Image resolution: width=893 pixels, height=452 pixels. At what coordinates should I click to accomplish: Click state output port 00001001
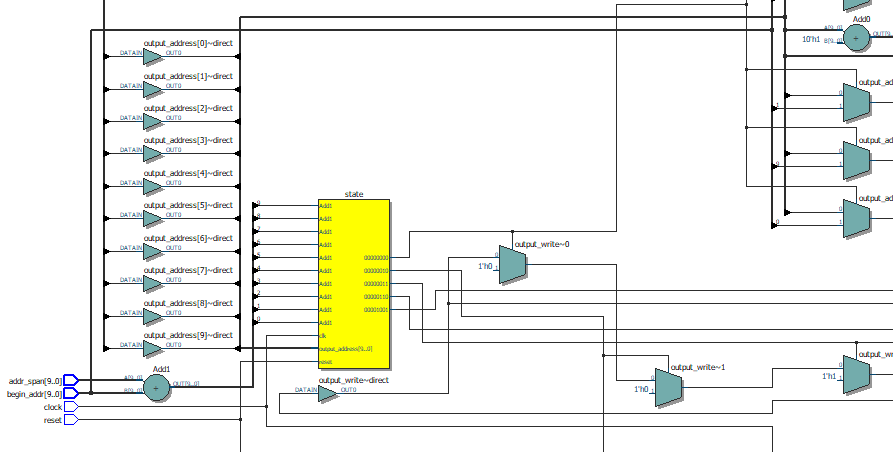tap(376, 310)
